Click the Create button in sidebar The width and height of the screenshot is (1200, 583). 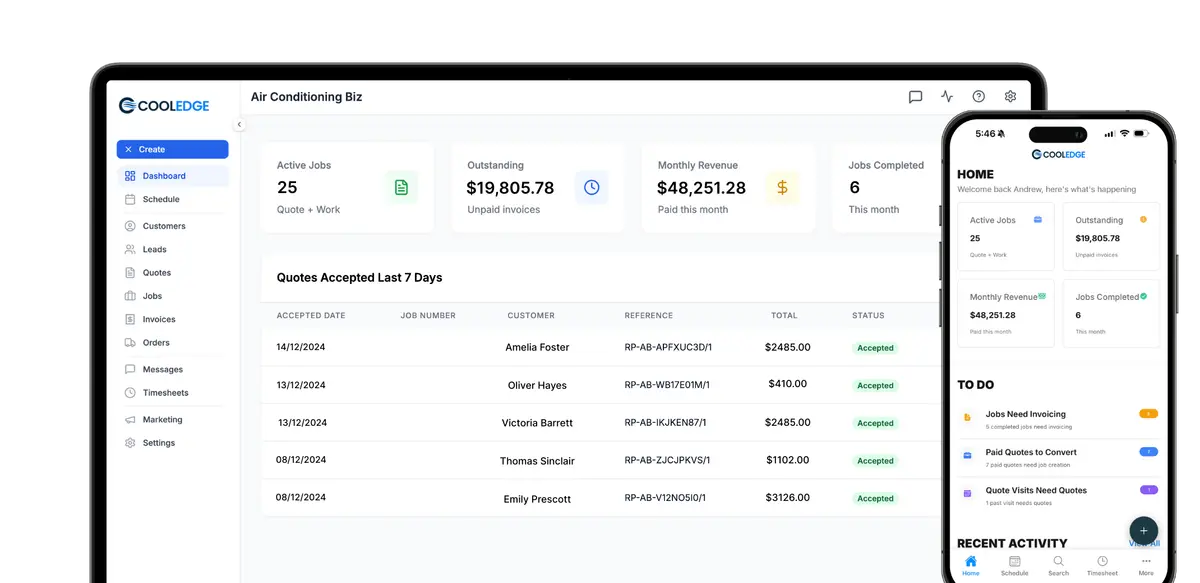tap(172, 149)
